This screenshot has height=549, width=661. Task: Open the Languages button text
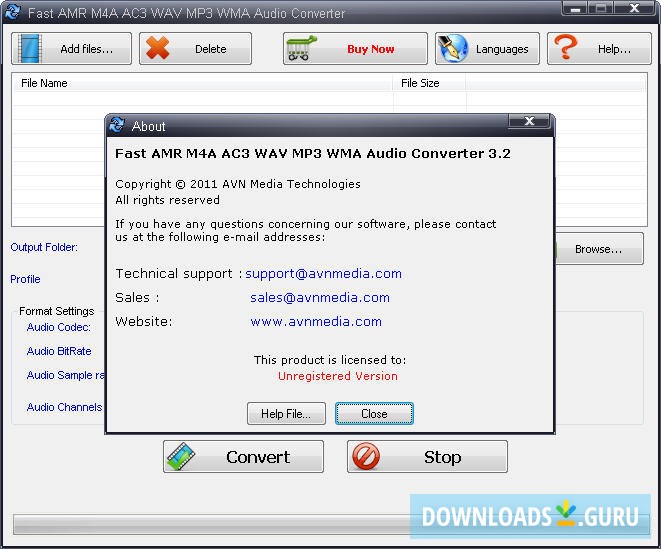click(x=502, y=49)
